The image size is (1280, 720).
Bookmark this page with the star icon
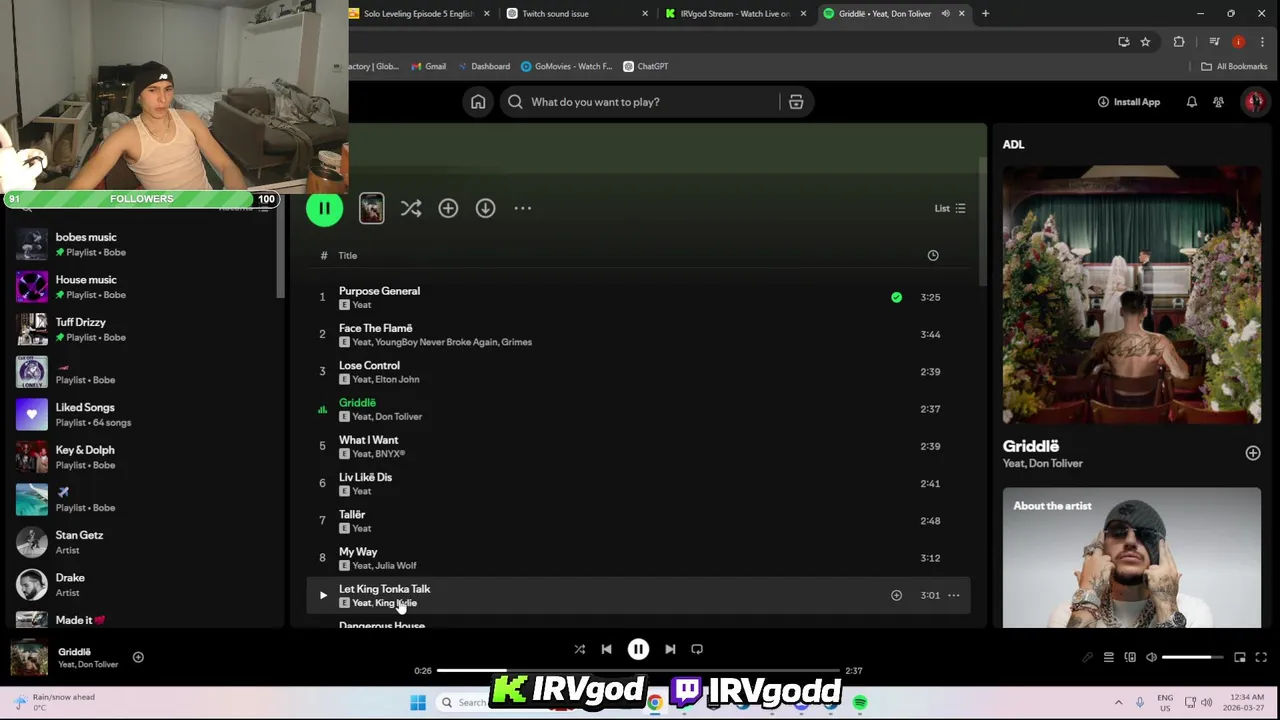[1145, 41]
